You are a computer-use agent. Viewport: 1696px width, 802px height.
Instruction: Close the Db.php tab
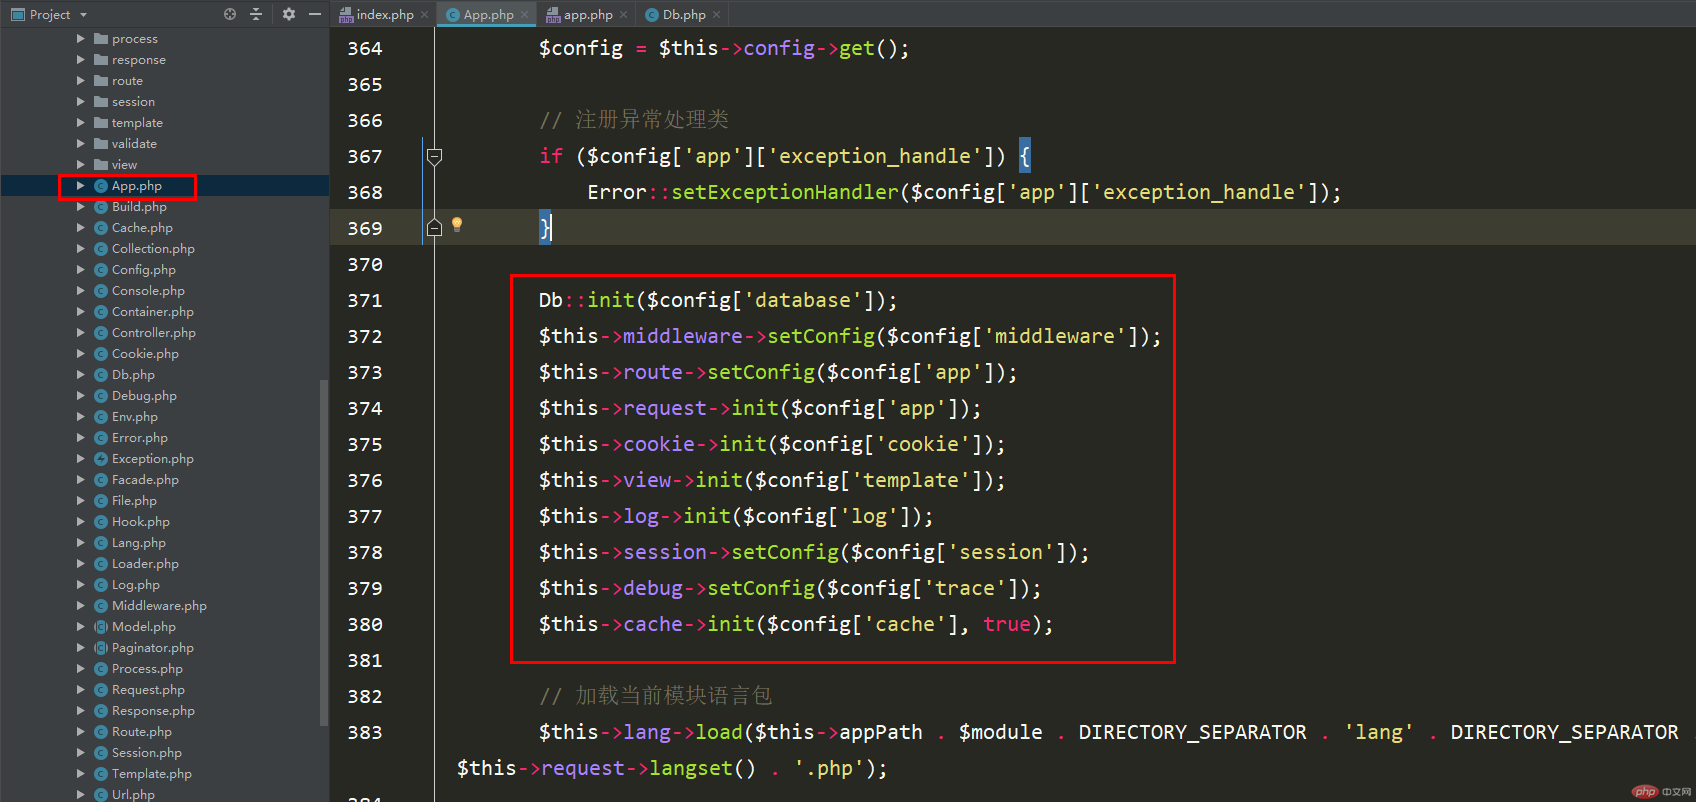click(x=716, y=14)
